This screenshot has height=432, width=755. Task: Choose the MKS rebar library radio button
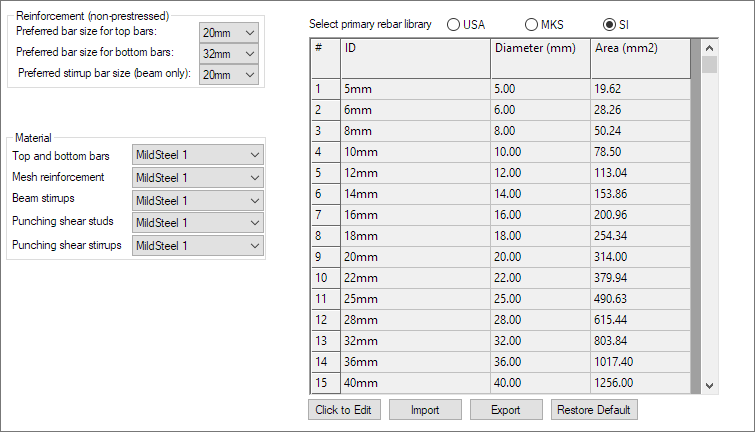[532, 24]
